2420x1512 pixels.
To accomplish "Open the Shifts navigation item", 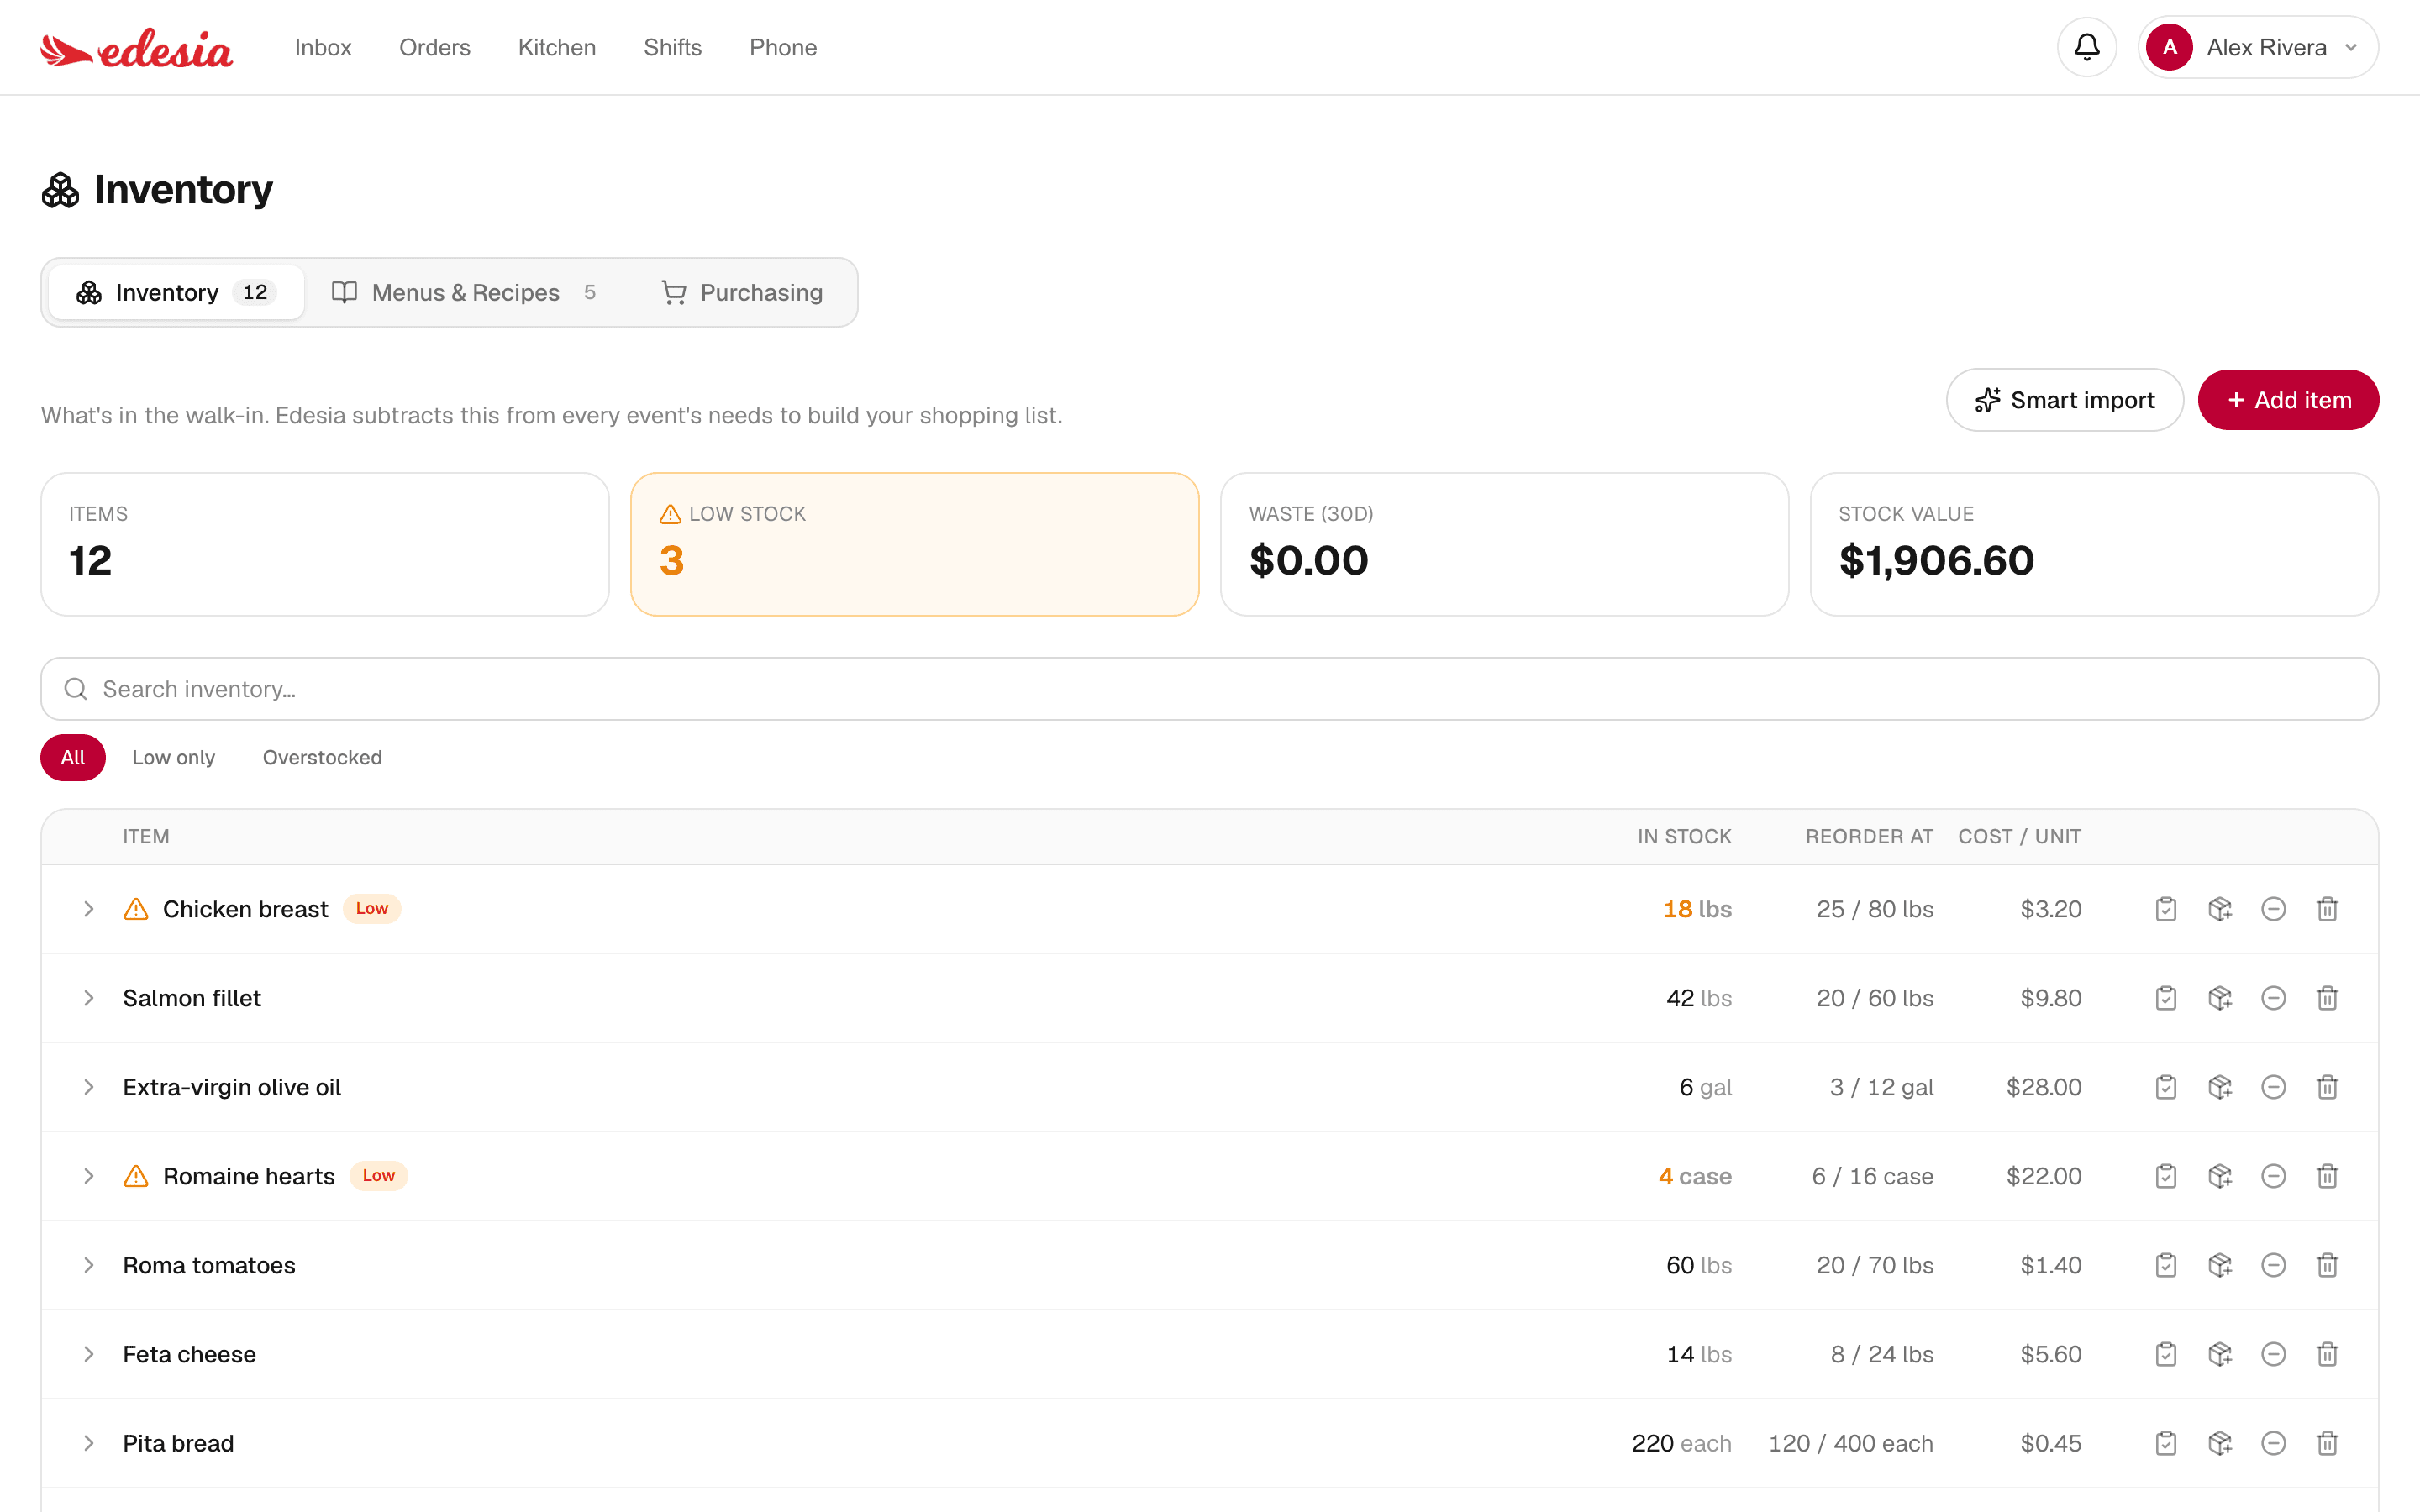I will pyautogui.click(x=673, y=47).
